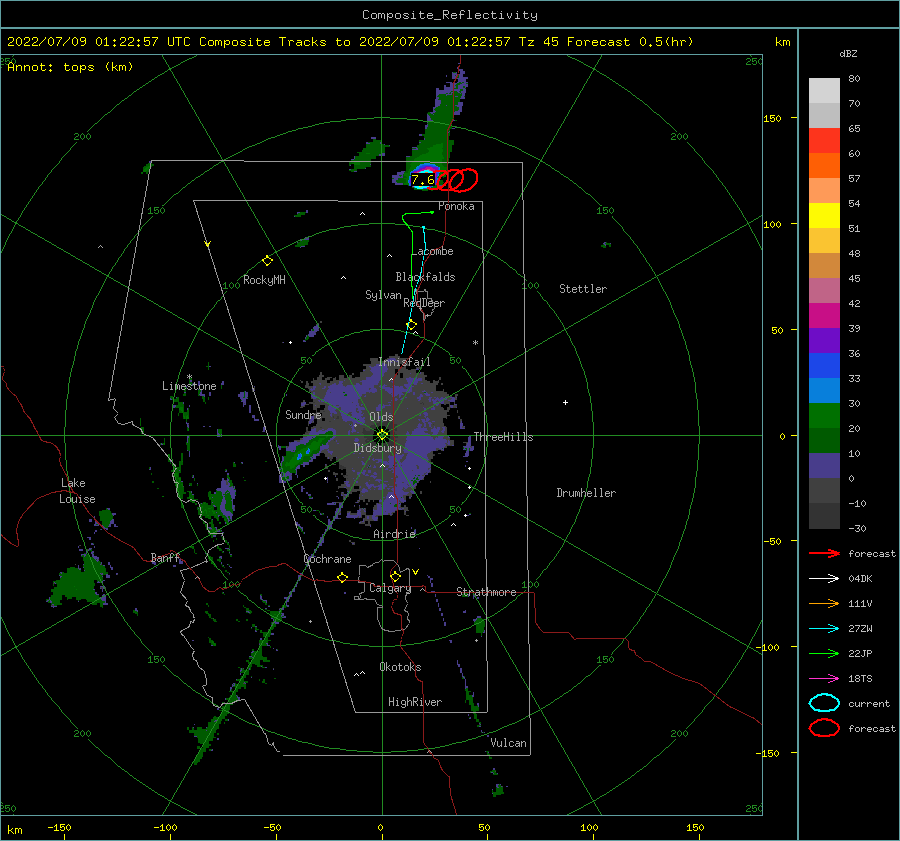Click the yellow diamond marker below RedDeer
This screenshot has height=841, width=900.
tap(412, 325)
